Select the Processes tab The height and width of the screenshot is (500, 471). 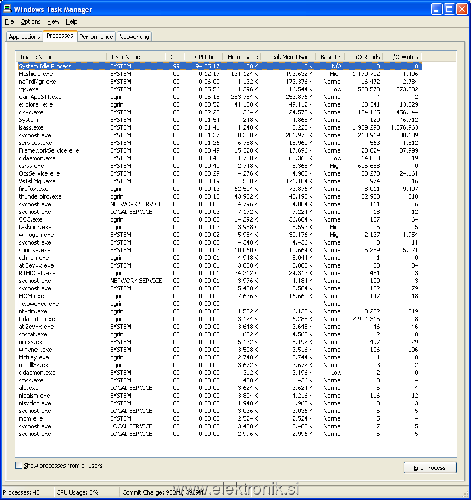tap(60, 36)
